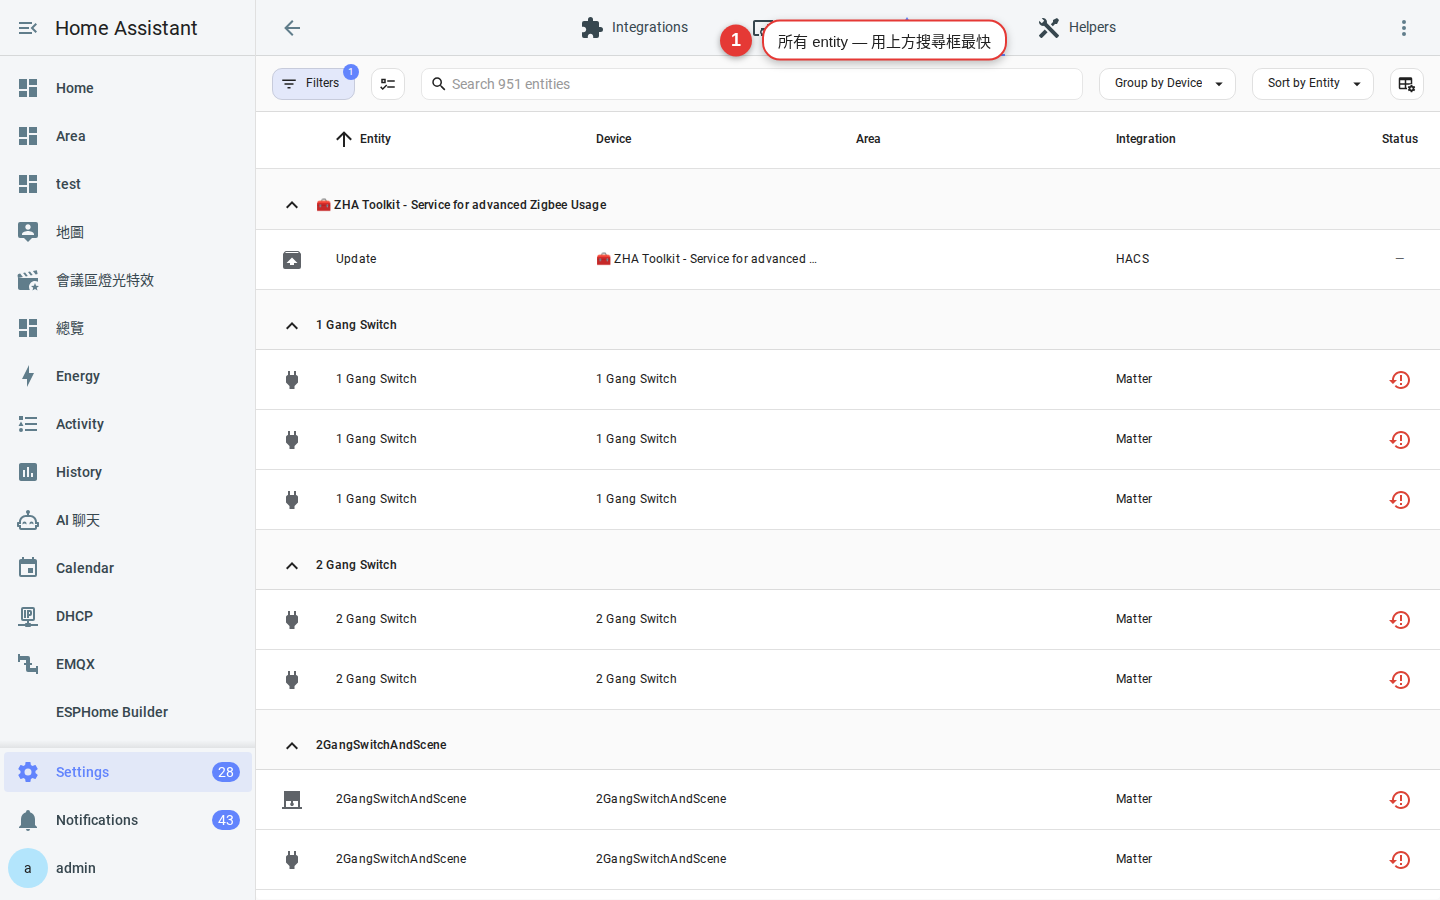Open the History panel

click(128, 472)
